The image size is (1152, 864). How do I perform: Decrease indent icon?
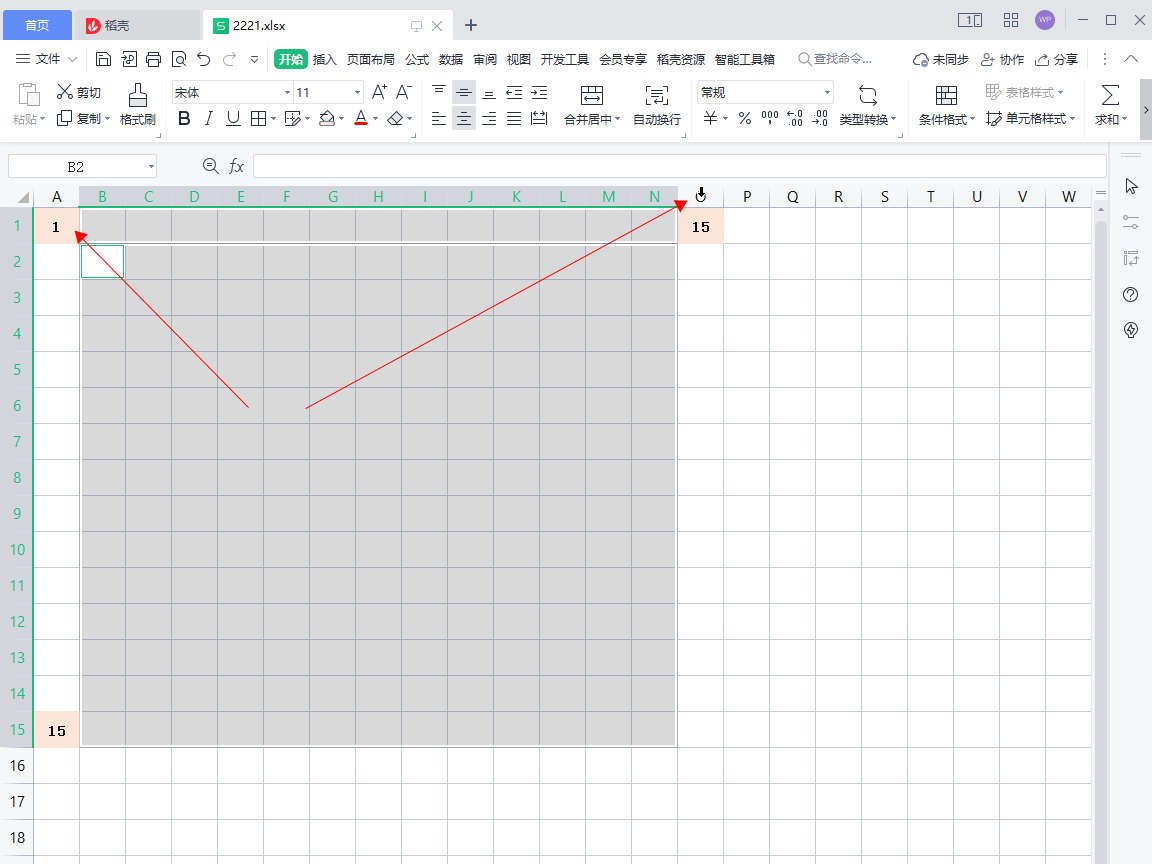tap(514, 92)
